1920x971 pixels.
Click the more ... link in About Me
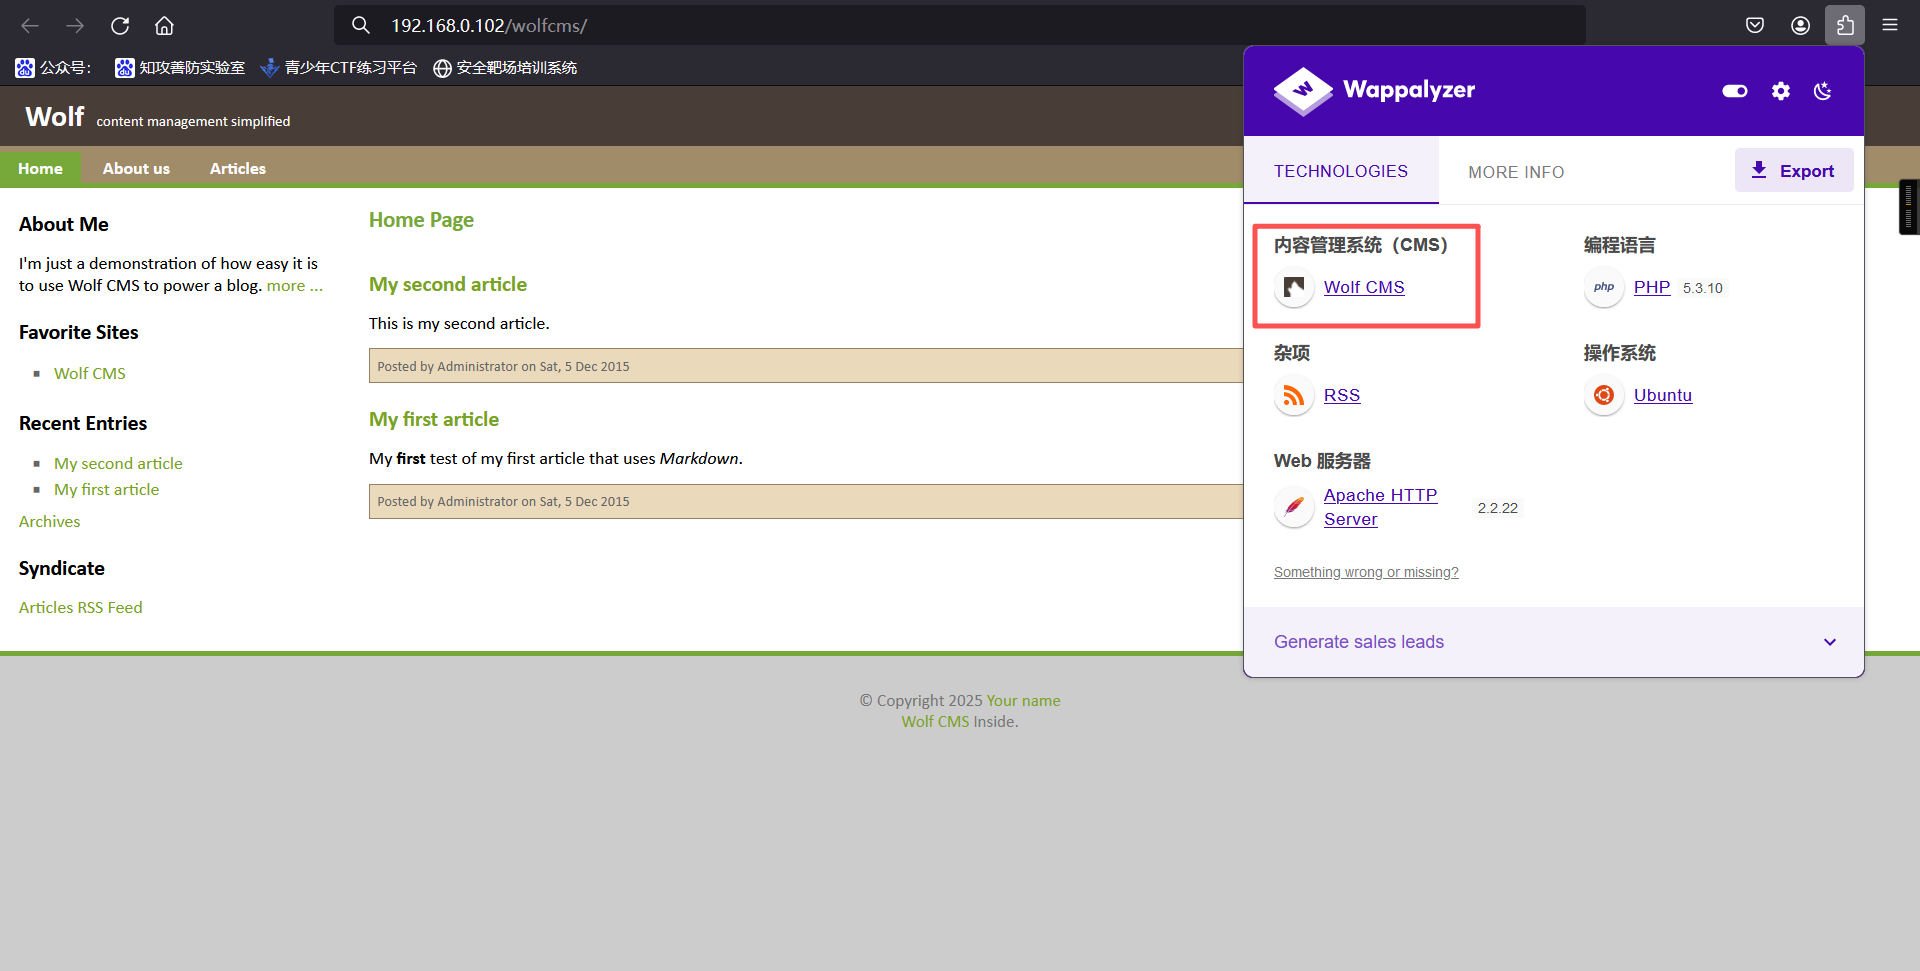295,286
